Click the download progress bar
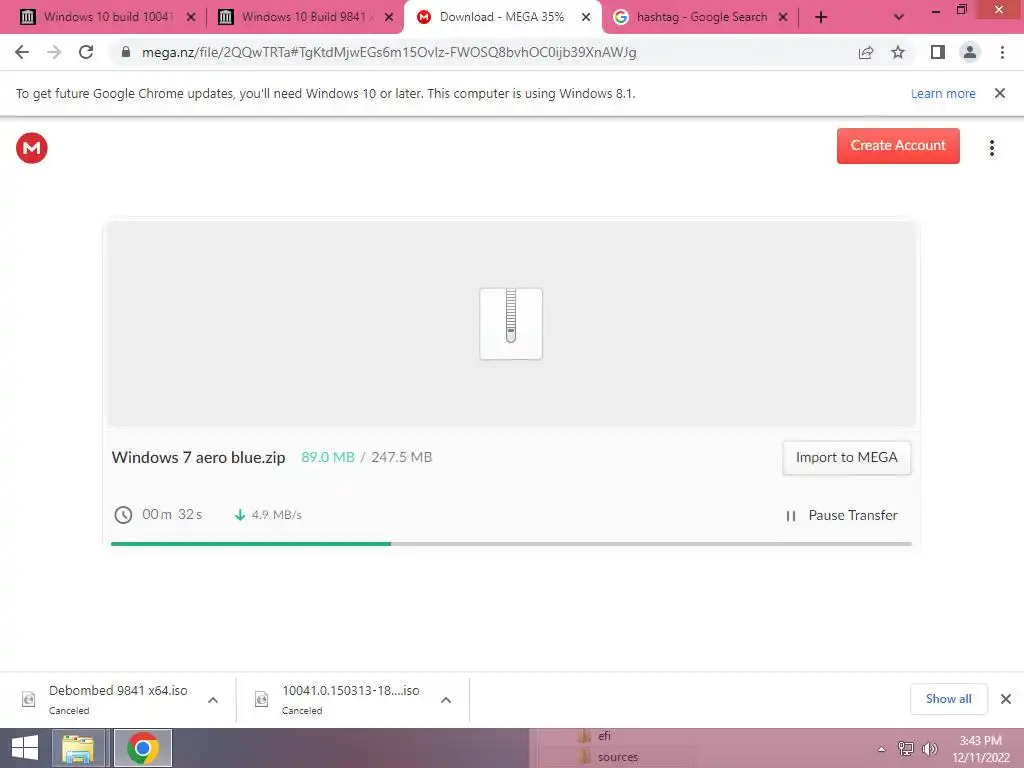Screen dimensions: 1024x768 tap(511, 543)
